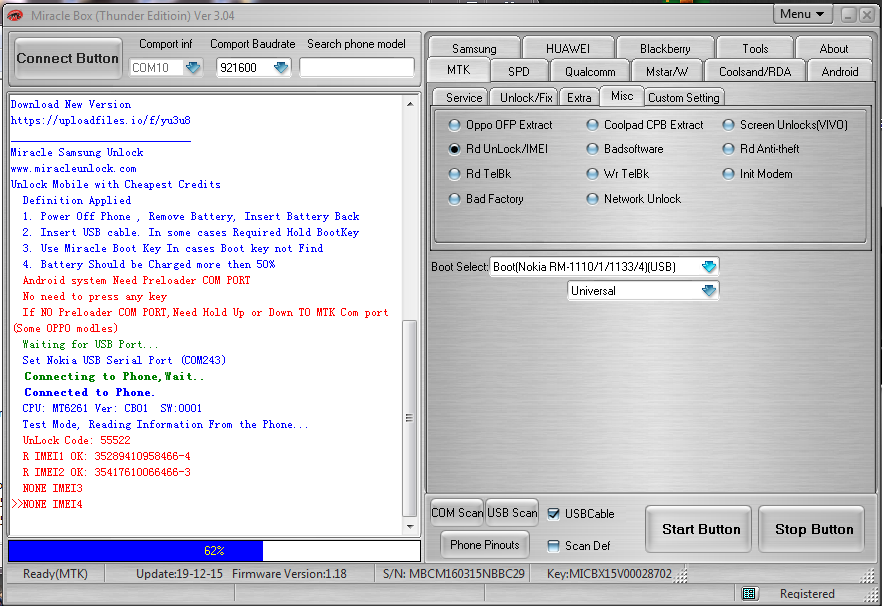The height and width of the screenshot is (606, 882).
Task: Select Screen Unlocks(VIVO) radio button
Action: [728, 125]
